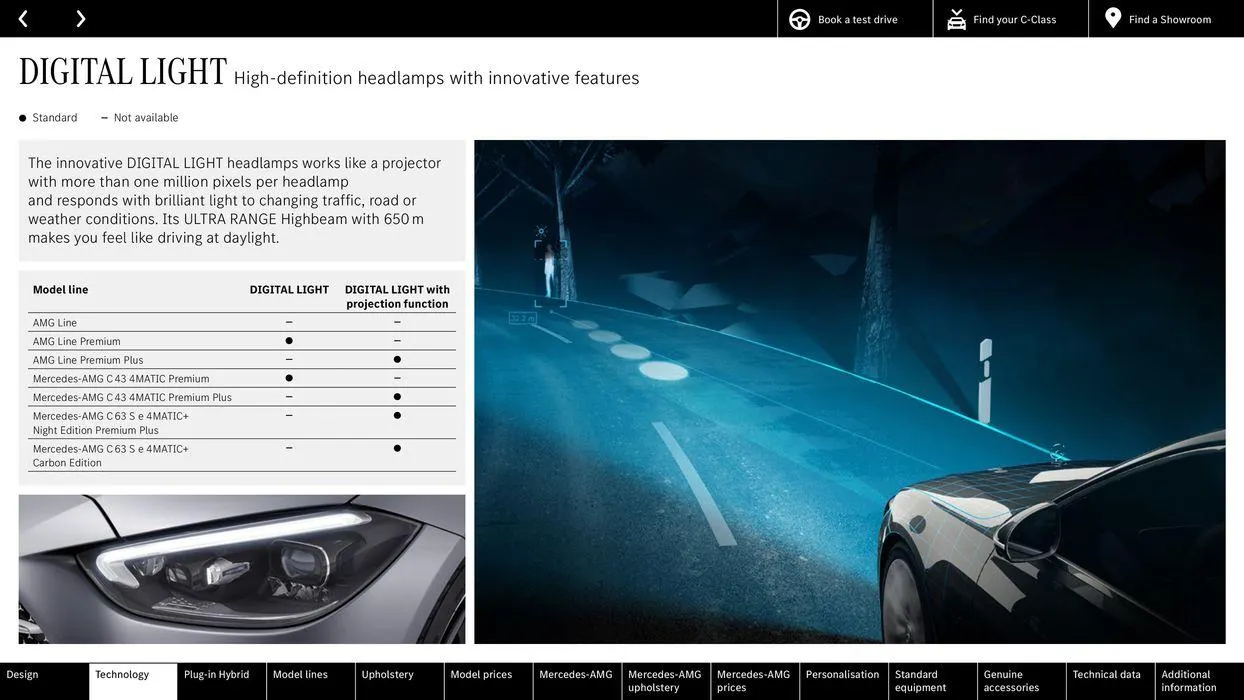
Task: Click the headlamp close-up photo
Action: (x=242, y=569)
